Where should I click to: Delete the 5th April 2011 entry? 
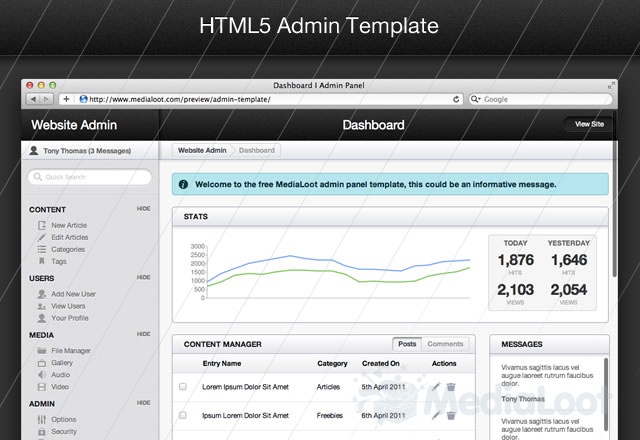(451, 387)
